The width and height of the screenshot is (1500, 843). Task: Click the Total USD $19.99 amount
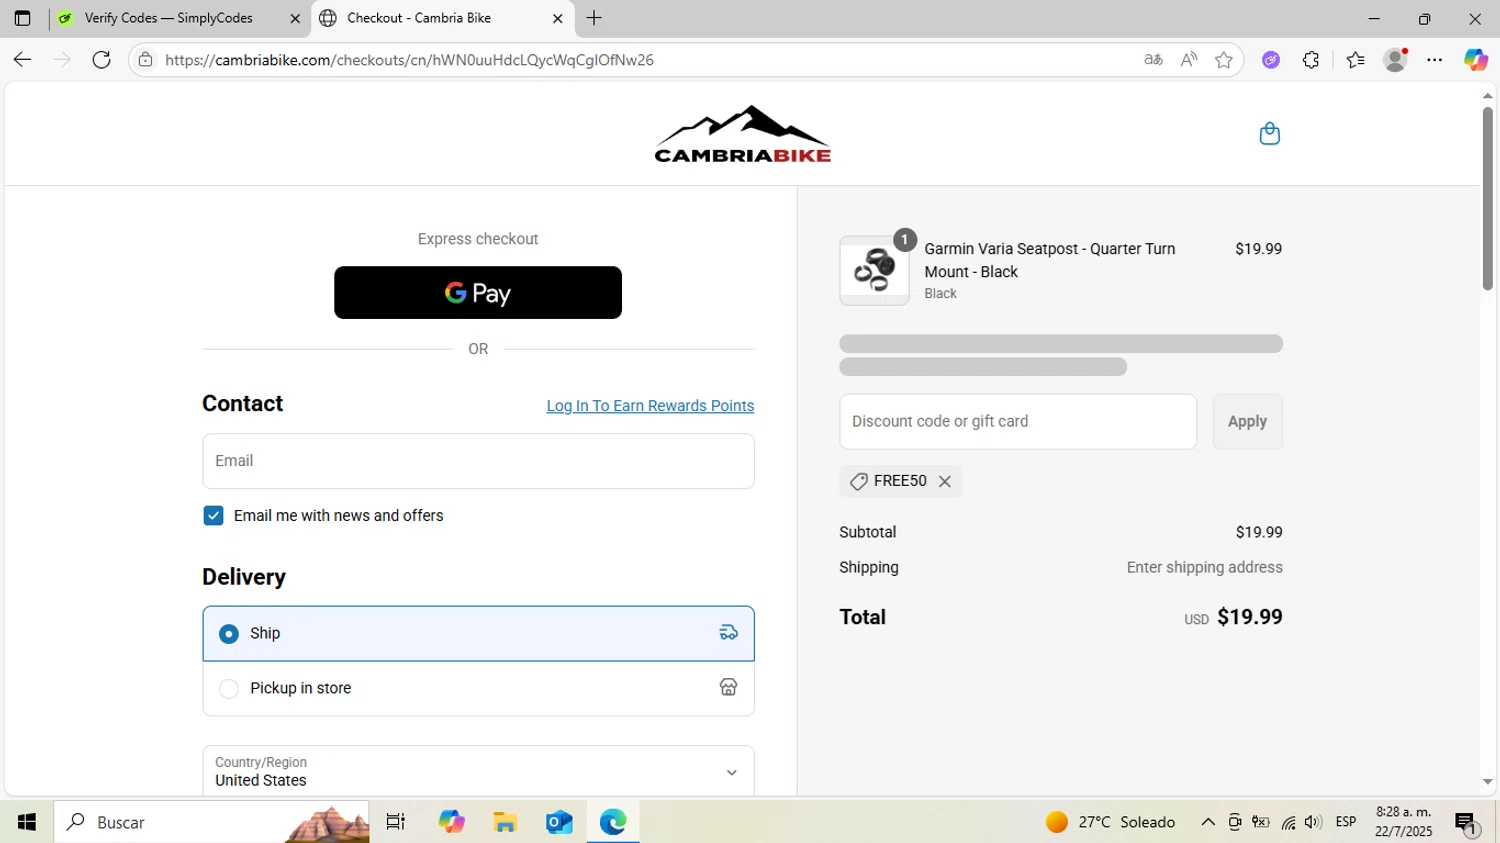coord(1233,617)
